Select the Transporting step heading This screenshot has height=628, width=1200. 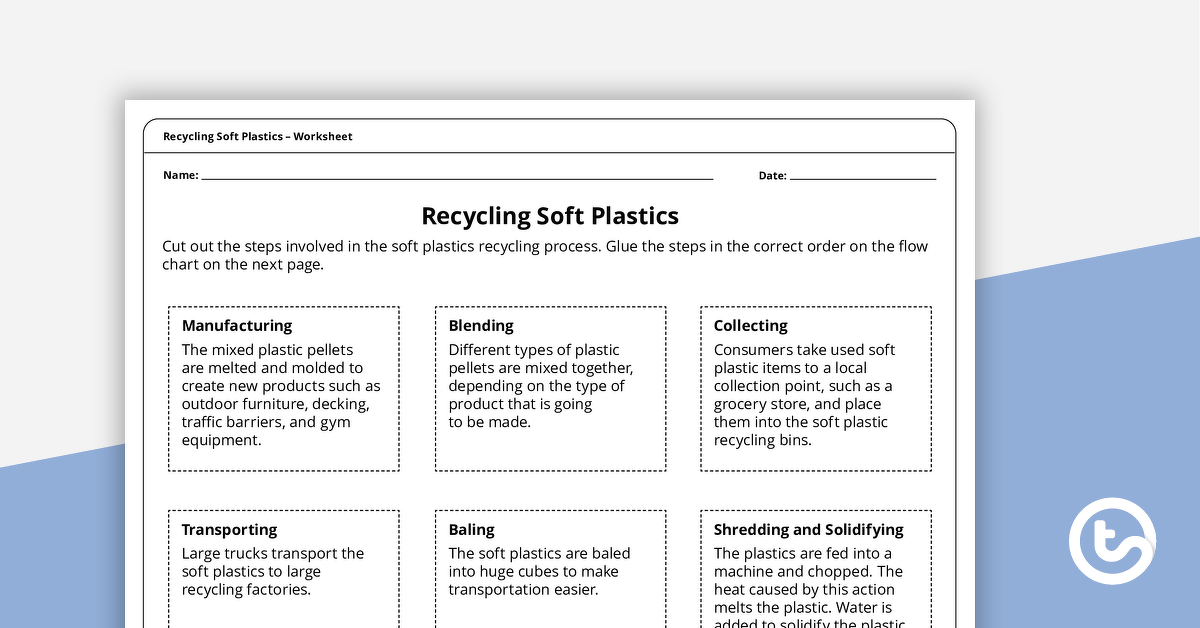(x=229, y=530)
